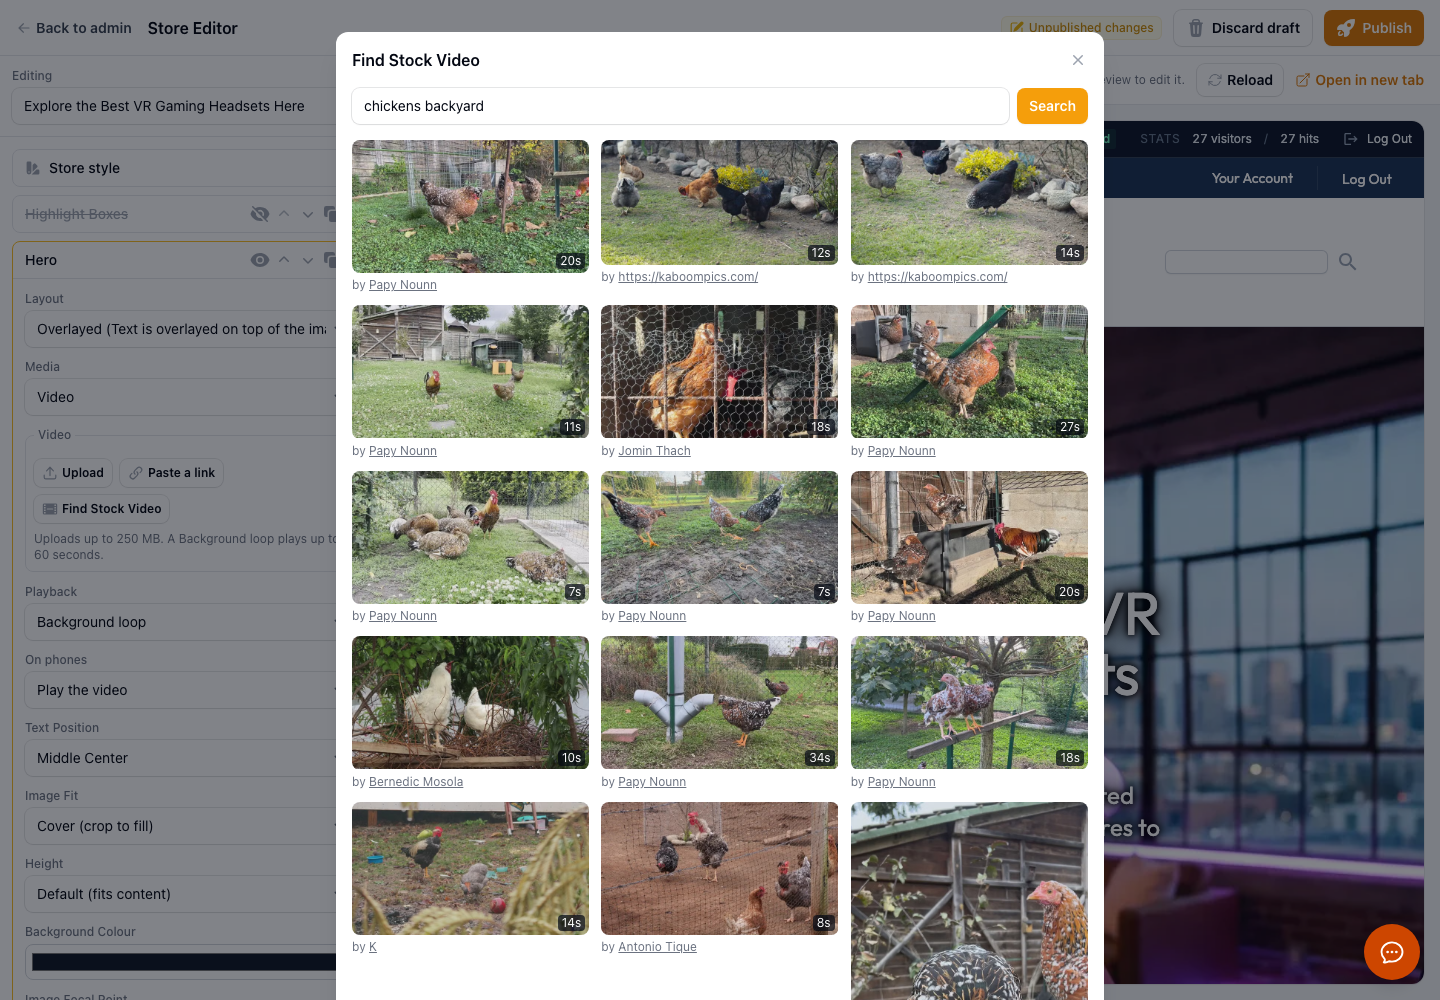
Task: Open the Store style section
Action: coord(175,168)
